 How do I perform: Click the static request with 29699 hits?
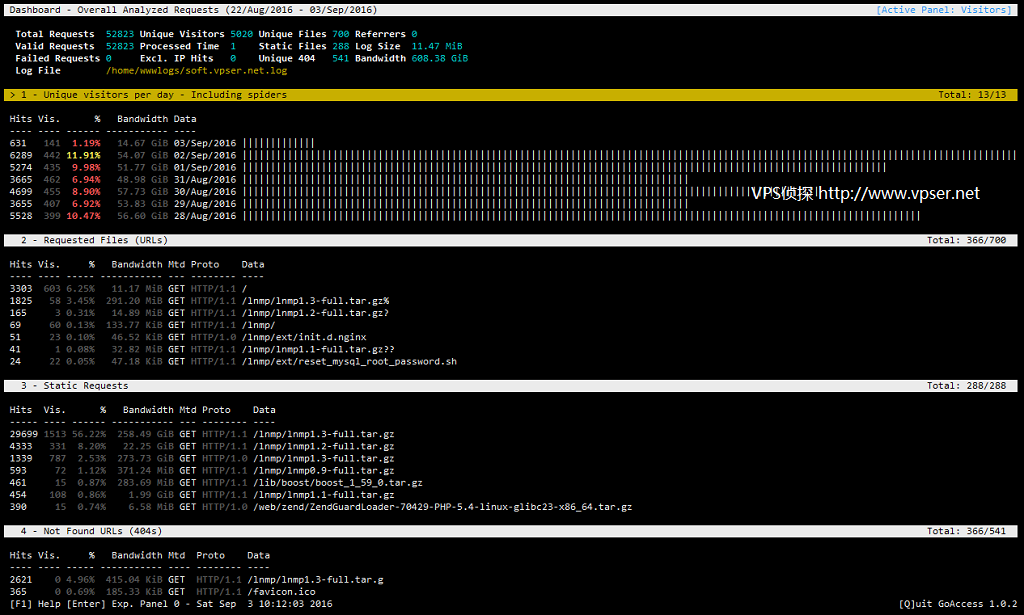pyautogui.click(x=202, y=434)
